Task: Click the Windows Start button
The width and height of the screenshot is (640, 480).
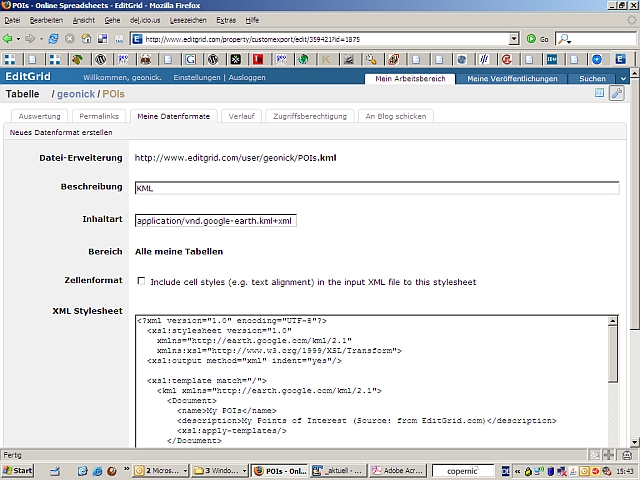Action: click(x=19, y=470)
